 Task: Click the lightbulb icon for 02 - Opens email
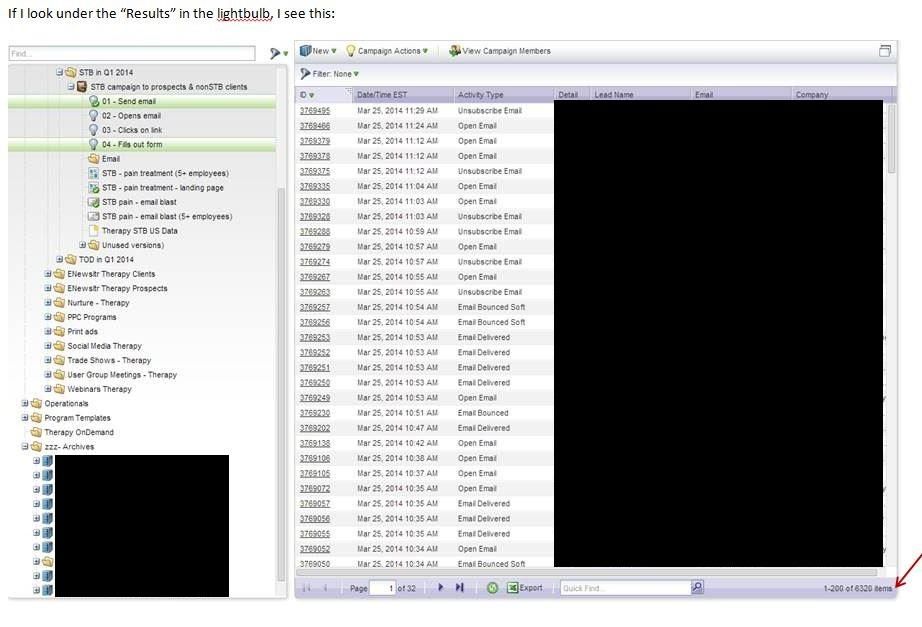[94, 116]
